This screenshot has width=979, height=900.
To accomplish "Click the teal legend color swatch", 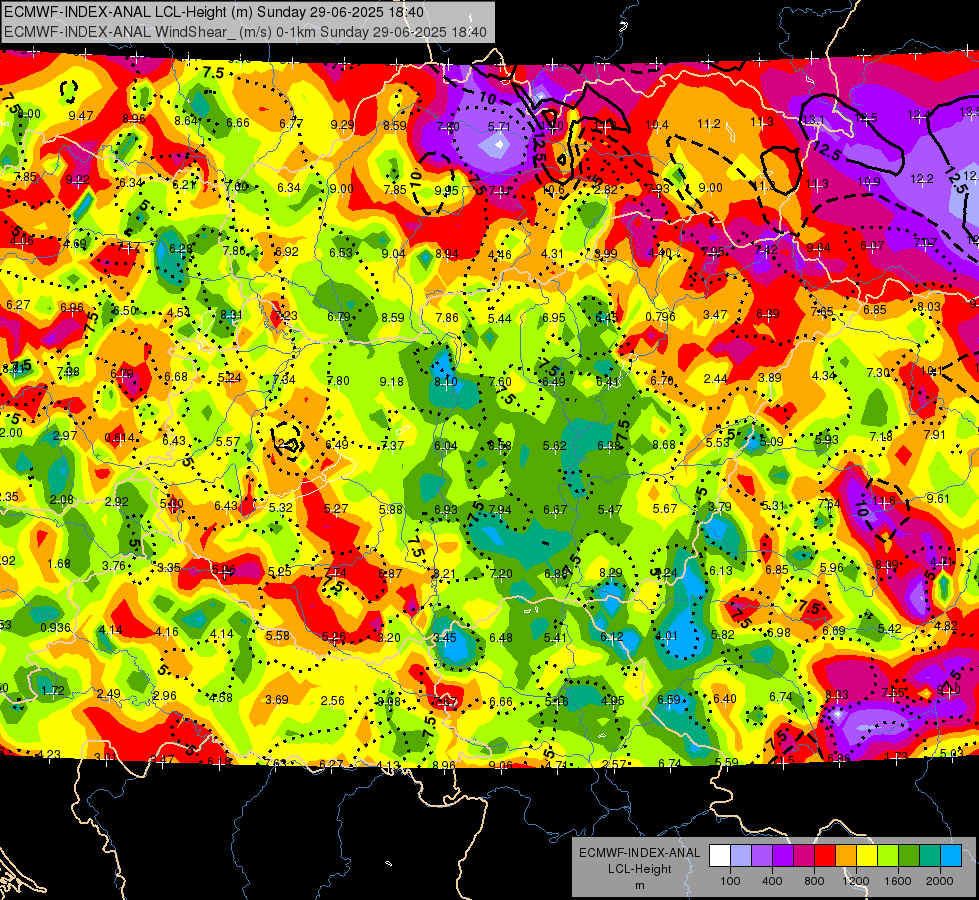I will tap(930, 856).
